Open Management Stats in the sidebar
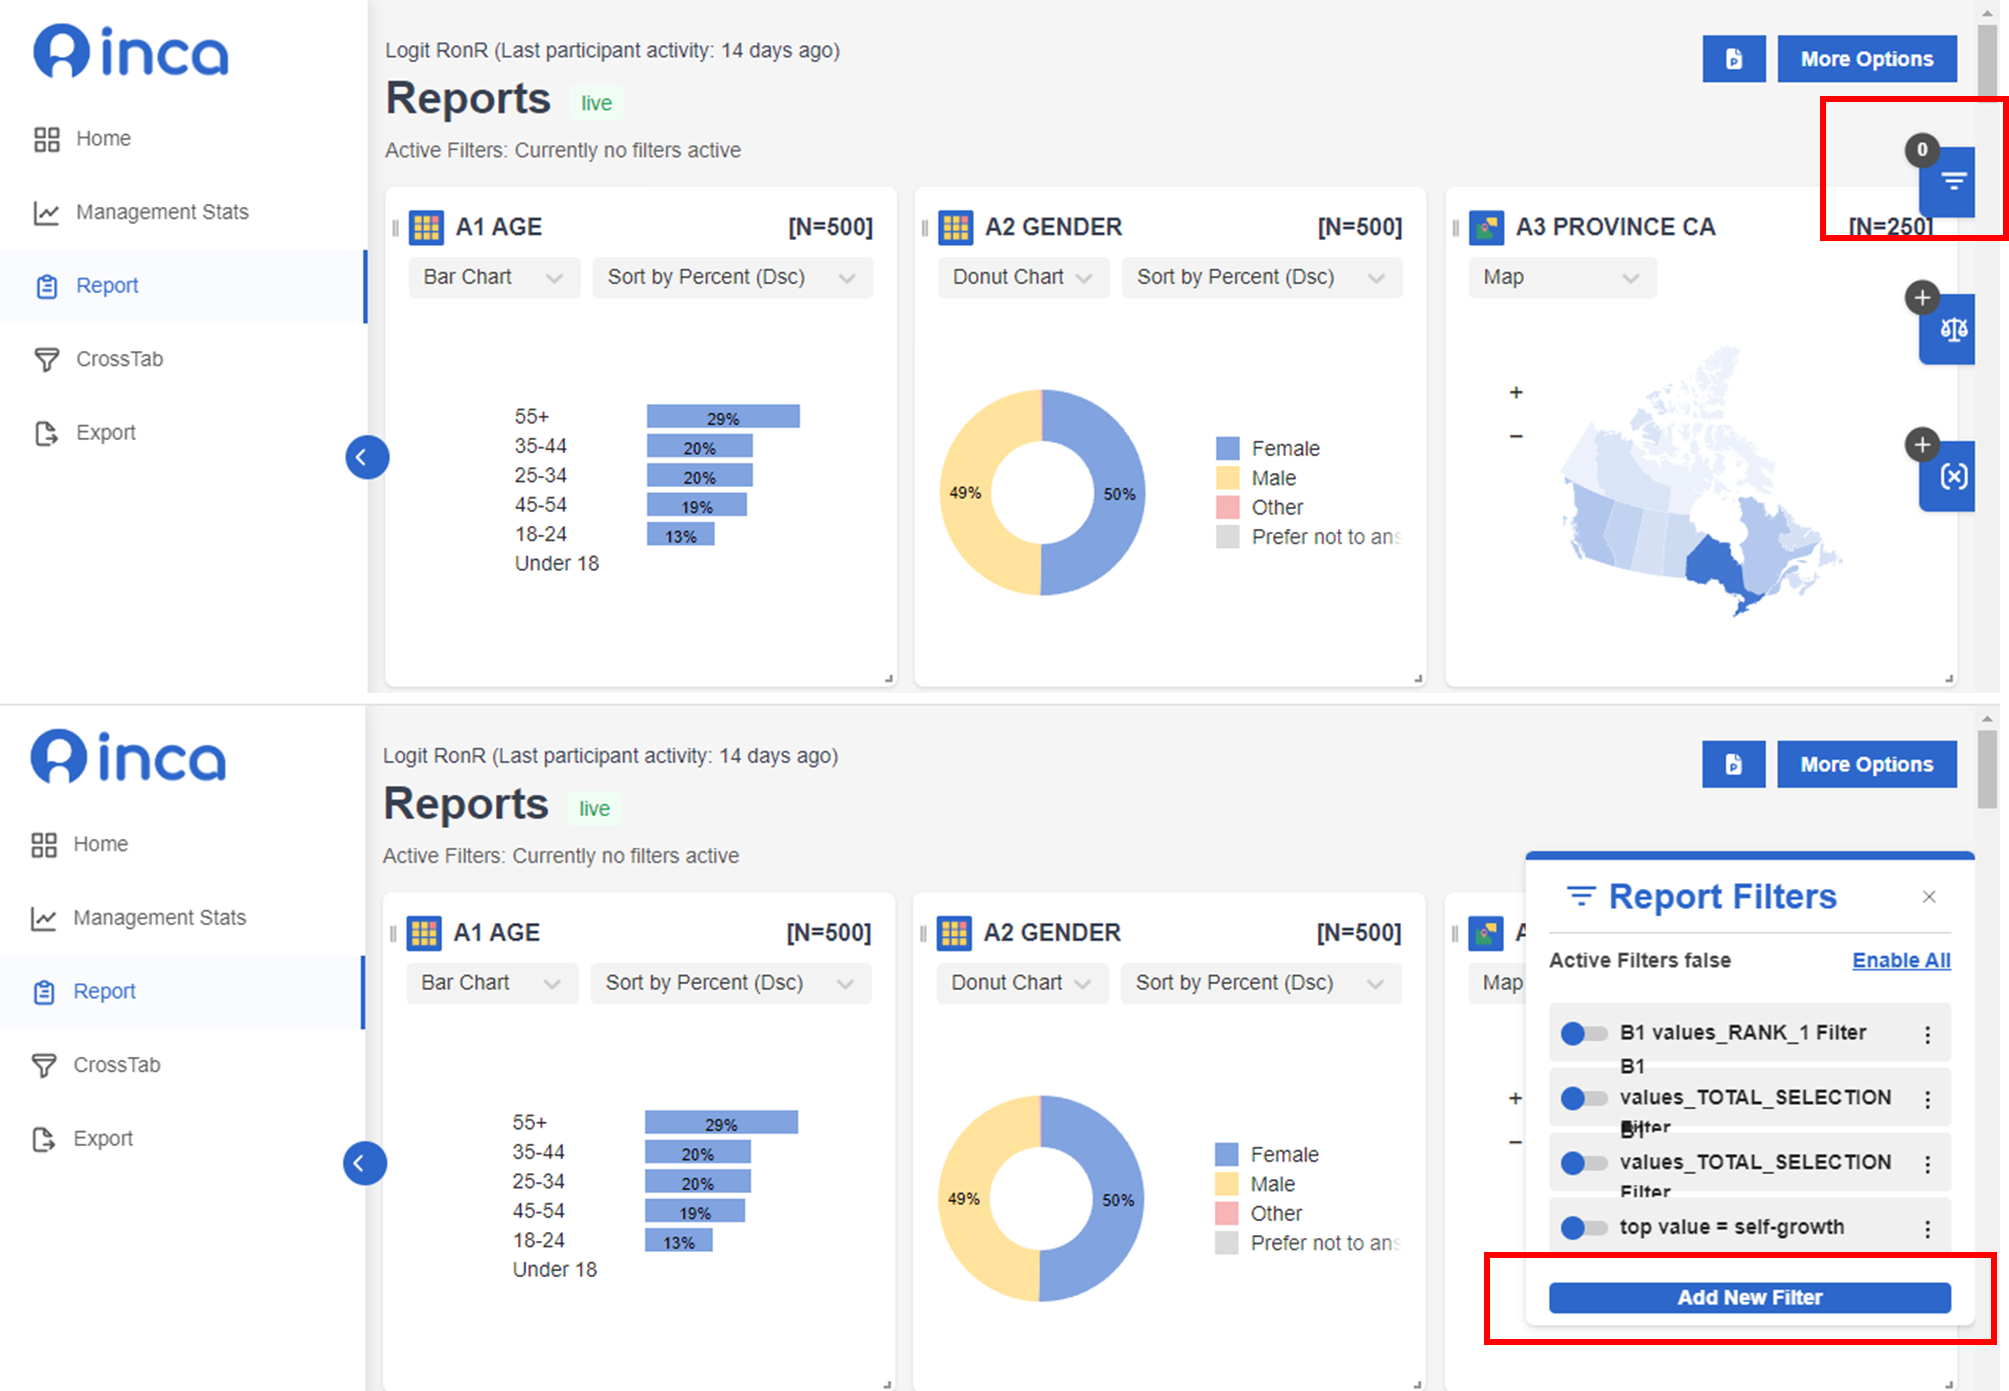This screenshot has width=2009, height=1391. [x=161, y=212]
